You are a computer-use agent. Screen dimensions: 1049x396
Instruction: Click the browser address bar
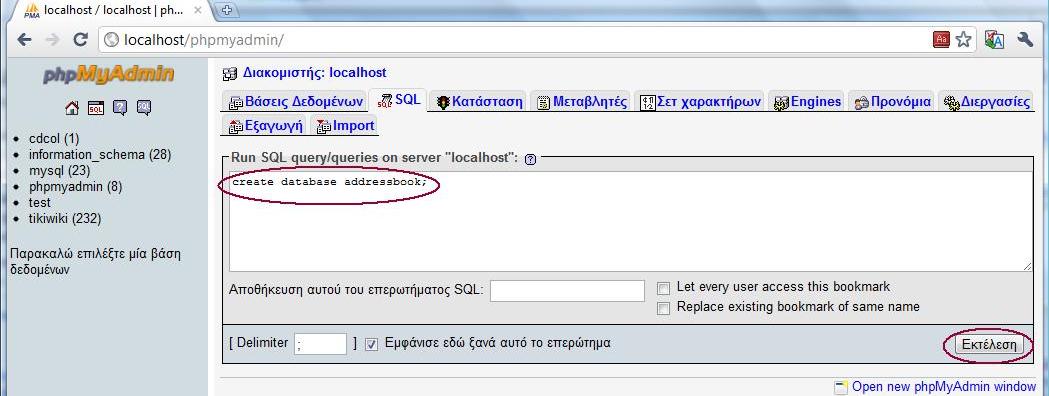pos(515,40)
